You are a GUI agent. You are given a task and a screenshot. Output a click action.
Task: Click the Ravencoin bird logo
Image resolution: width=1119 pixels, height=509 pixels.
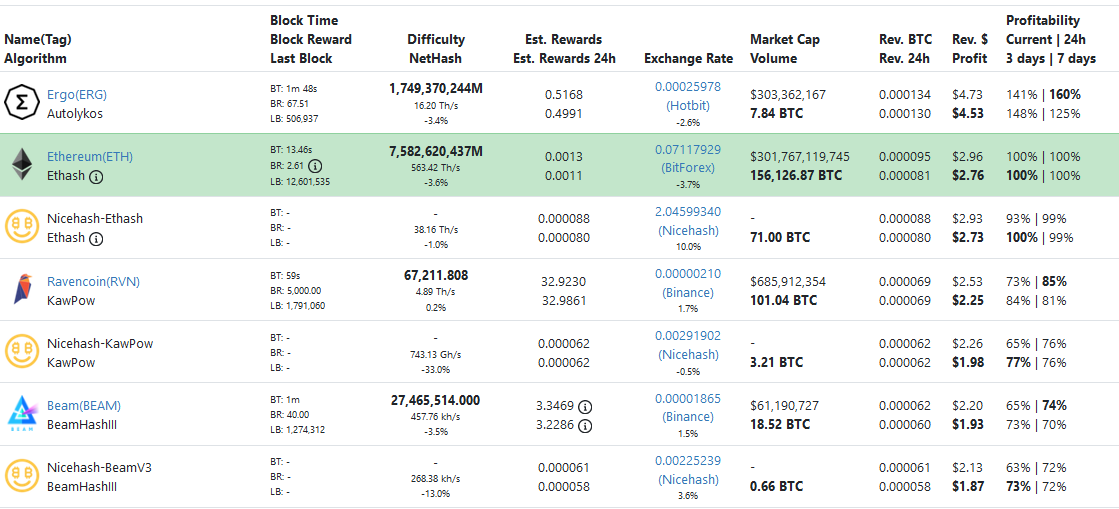21,289
